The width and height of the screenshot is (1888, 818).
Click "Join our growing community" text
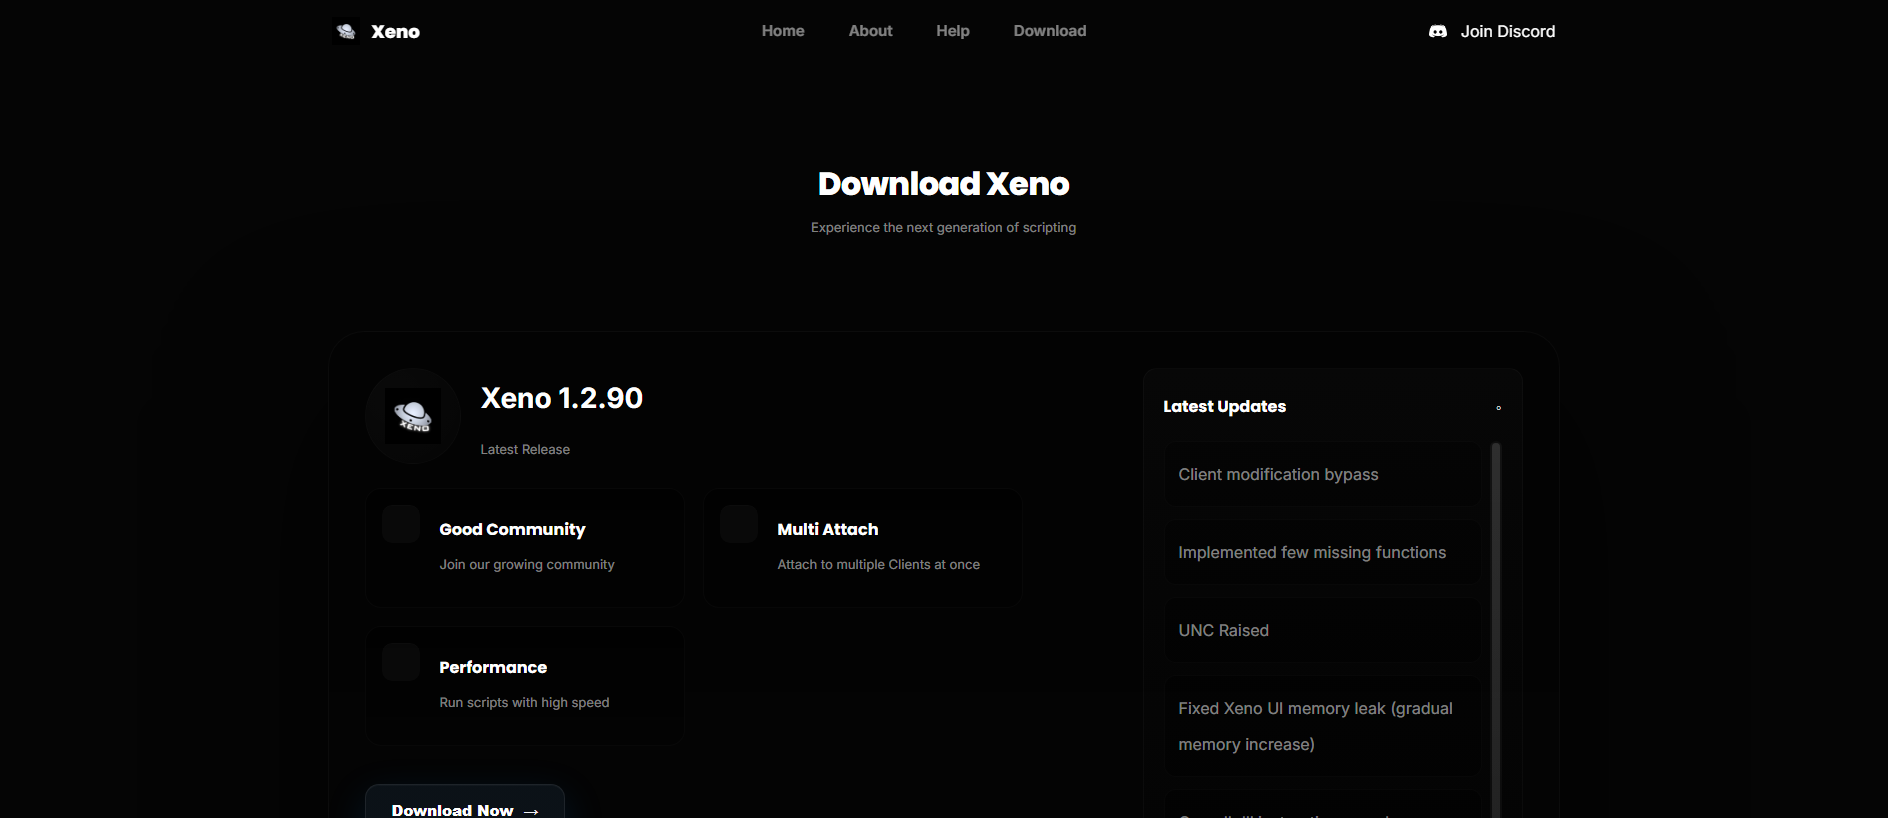527,565
